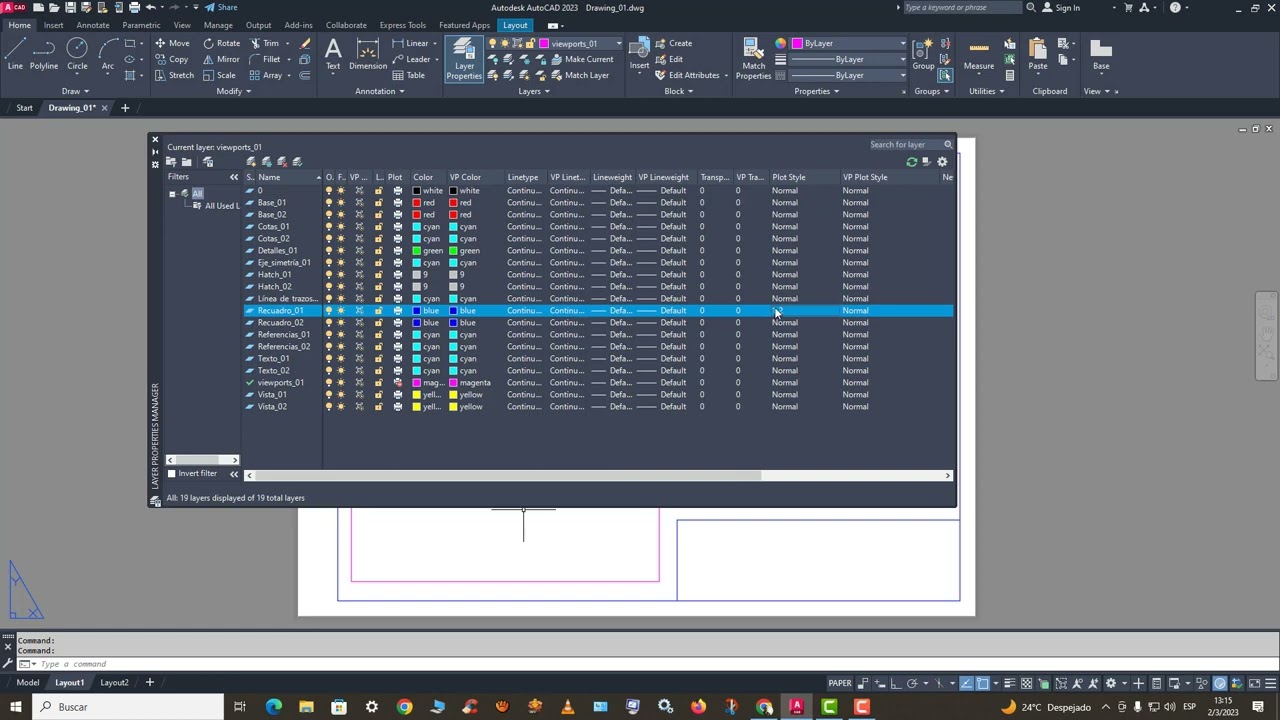The width and height of the screenshot is (1280, 720).
Task: Delete selected layer in Layer Manager
Action: tap(282, 162)
